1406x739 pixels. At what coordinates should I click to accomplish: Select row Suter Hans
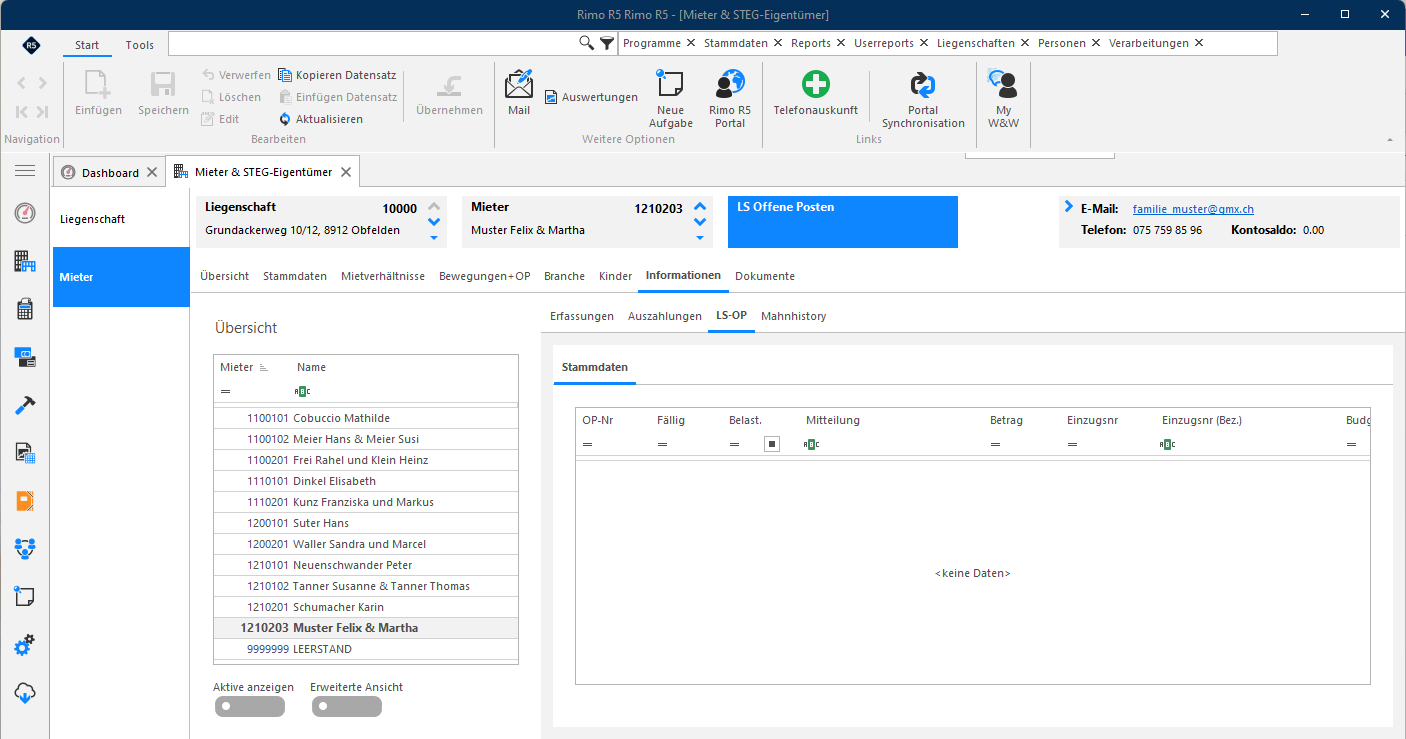click(366, 523)
